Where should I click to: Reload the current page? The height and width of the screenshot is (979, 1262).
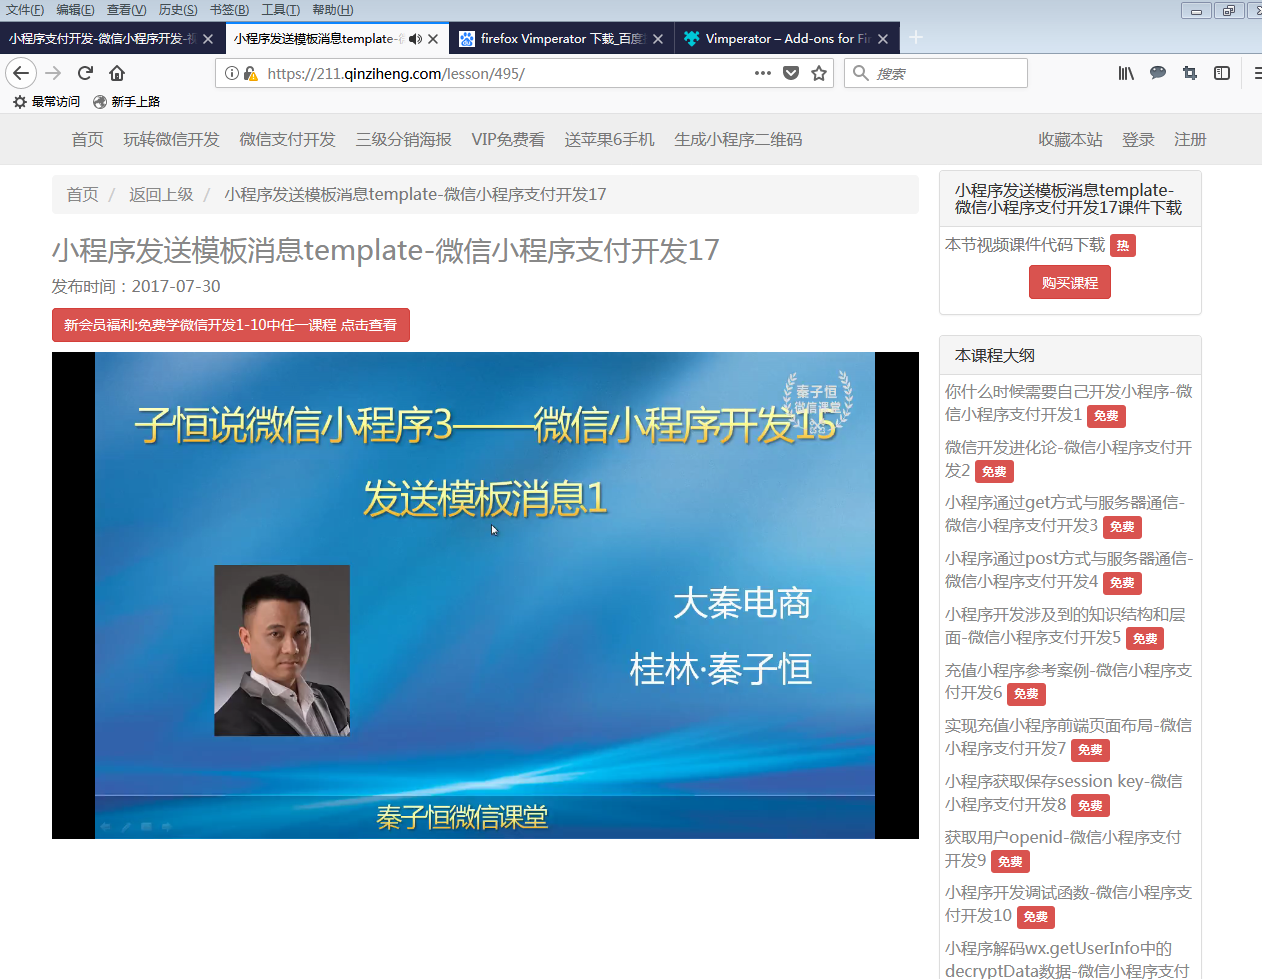(85, 73)
